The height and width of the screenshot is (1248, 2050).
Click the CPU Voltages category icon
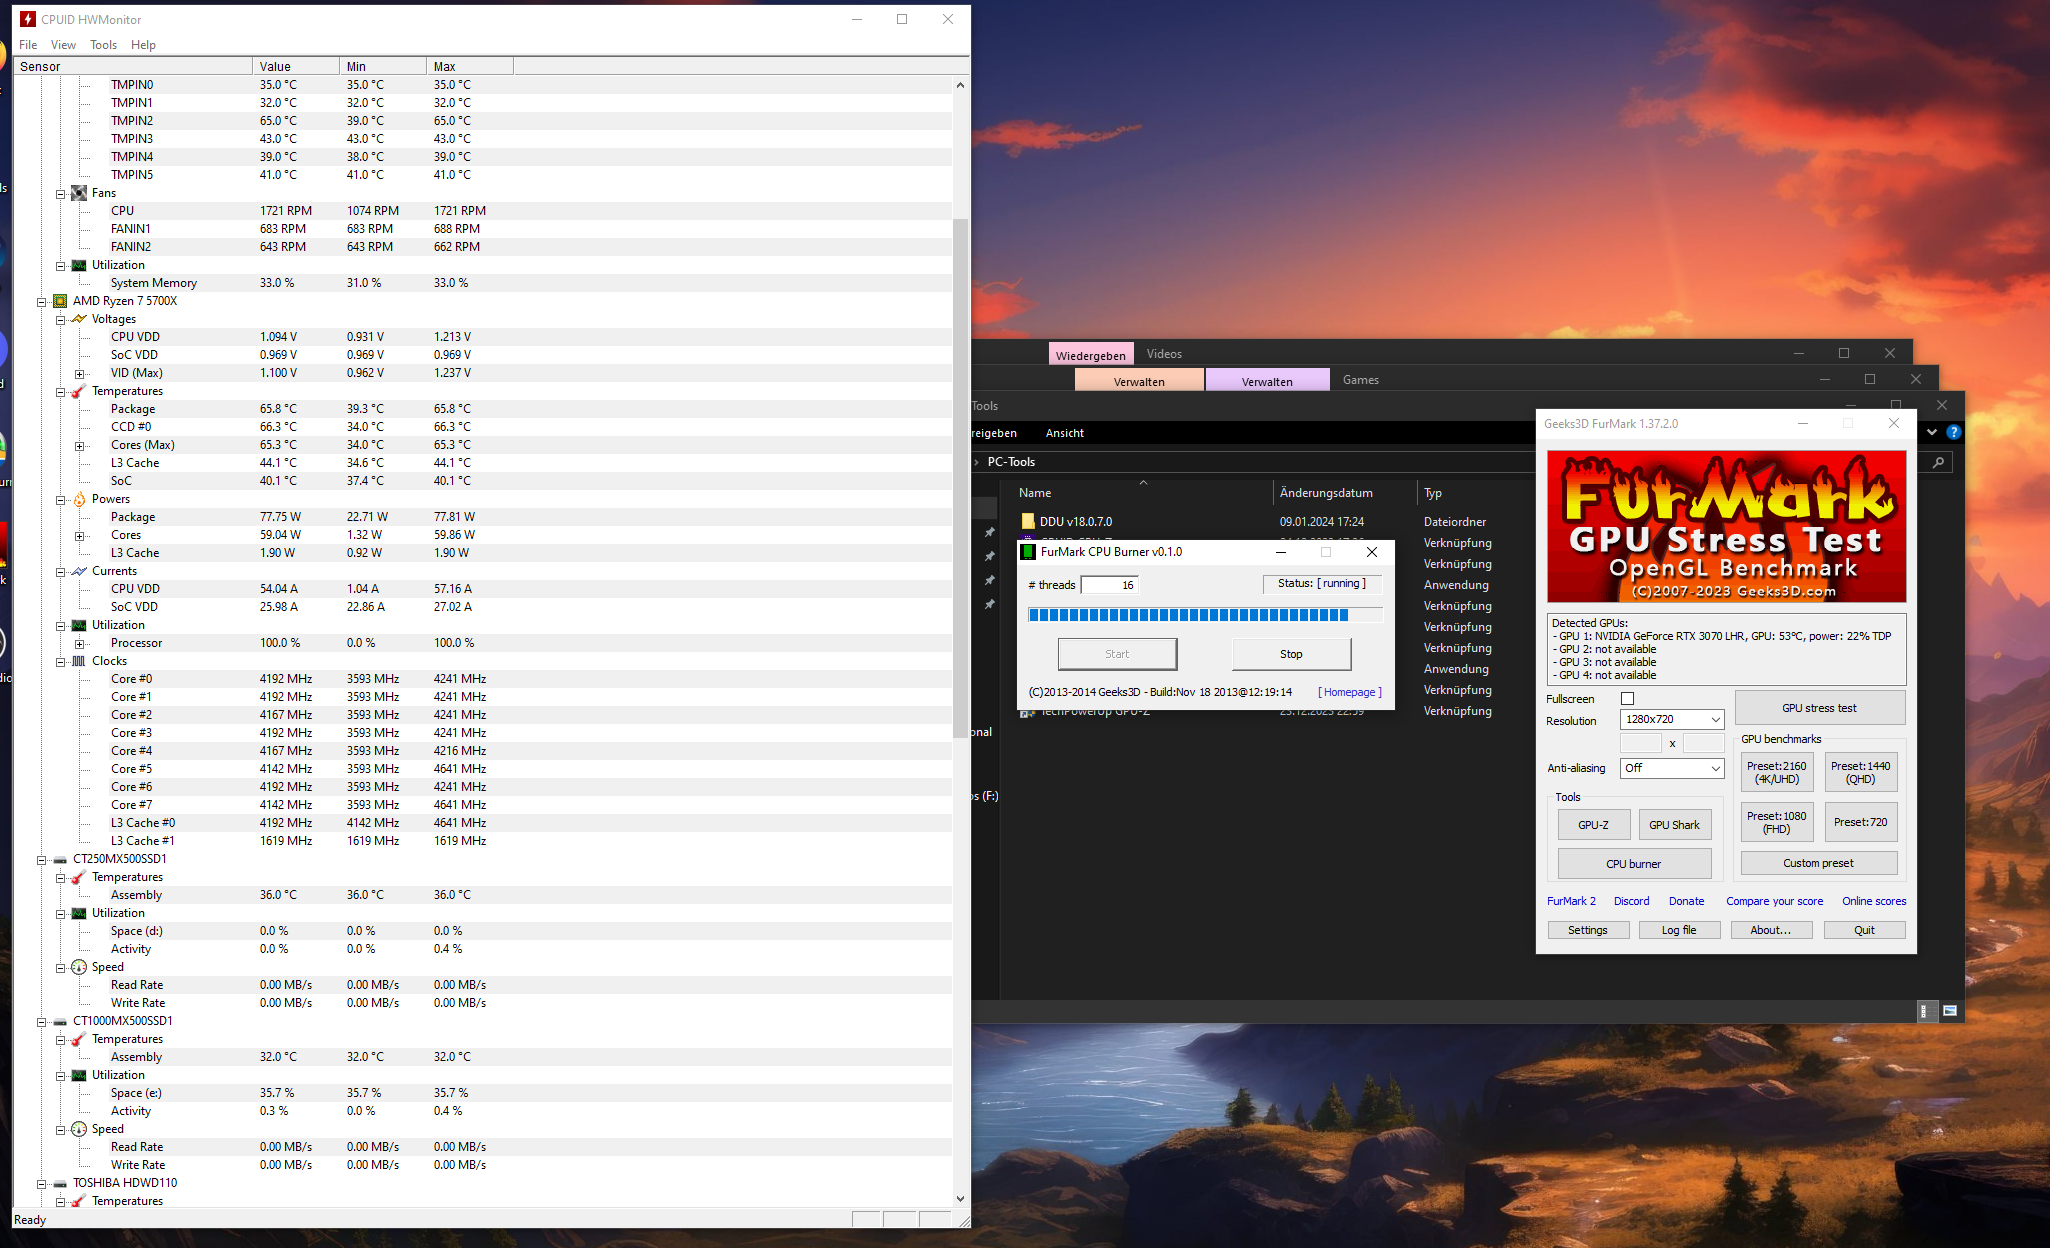[79, 319]
